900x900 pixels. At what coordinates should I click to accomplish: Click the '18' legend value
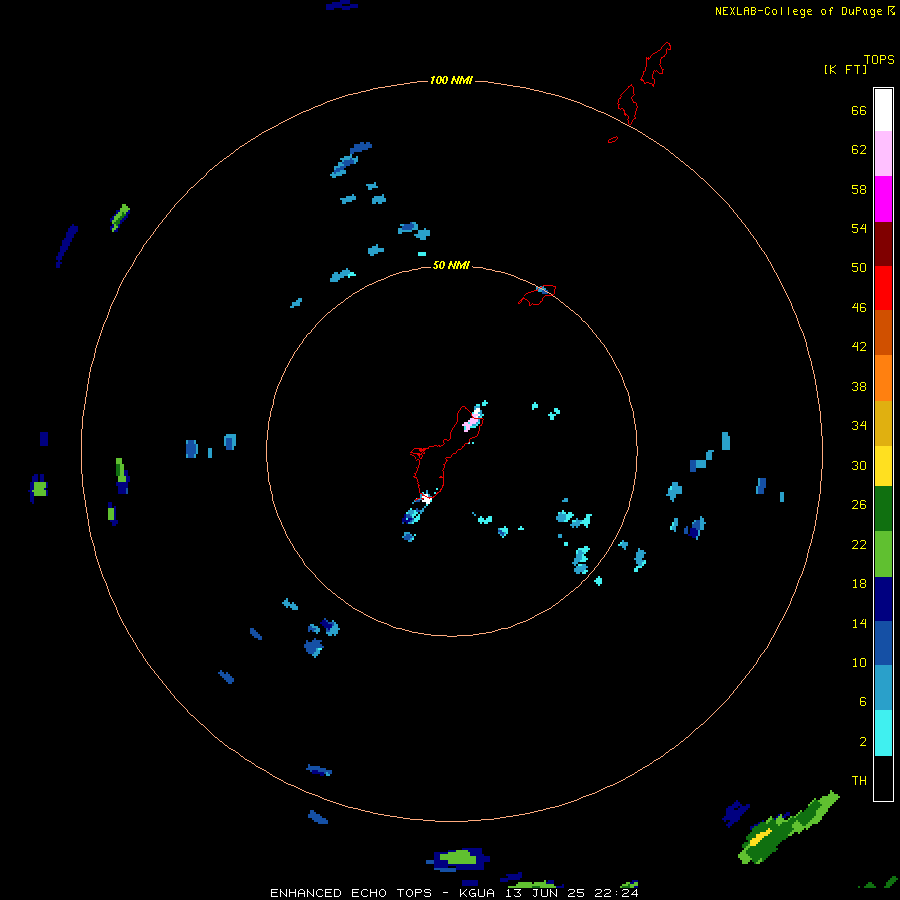(859, 584)
